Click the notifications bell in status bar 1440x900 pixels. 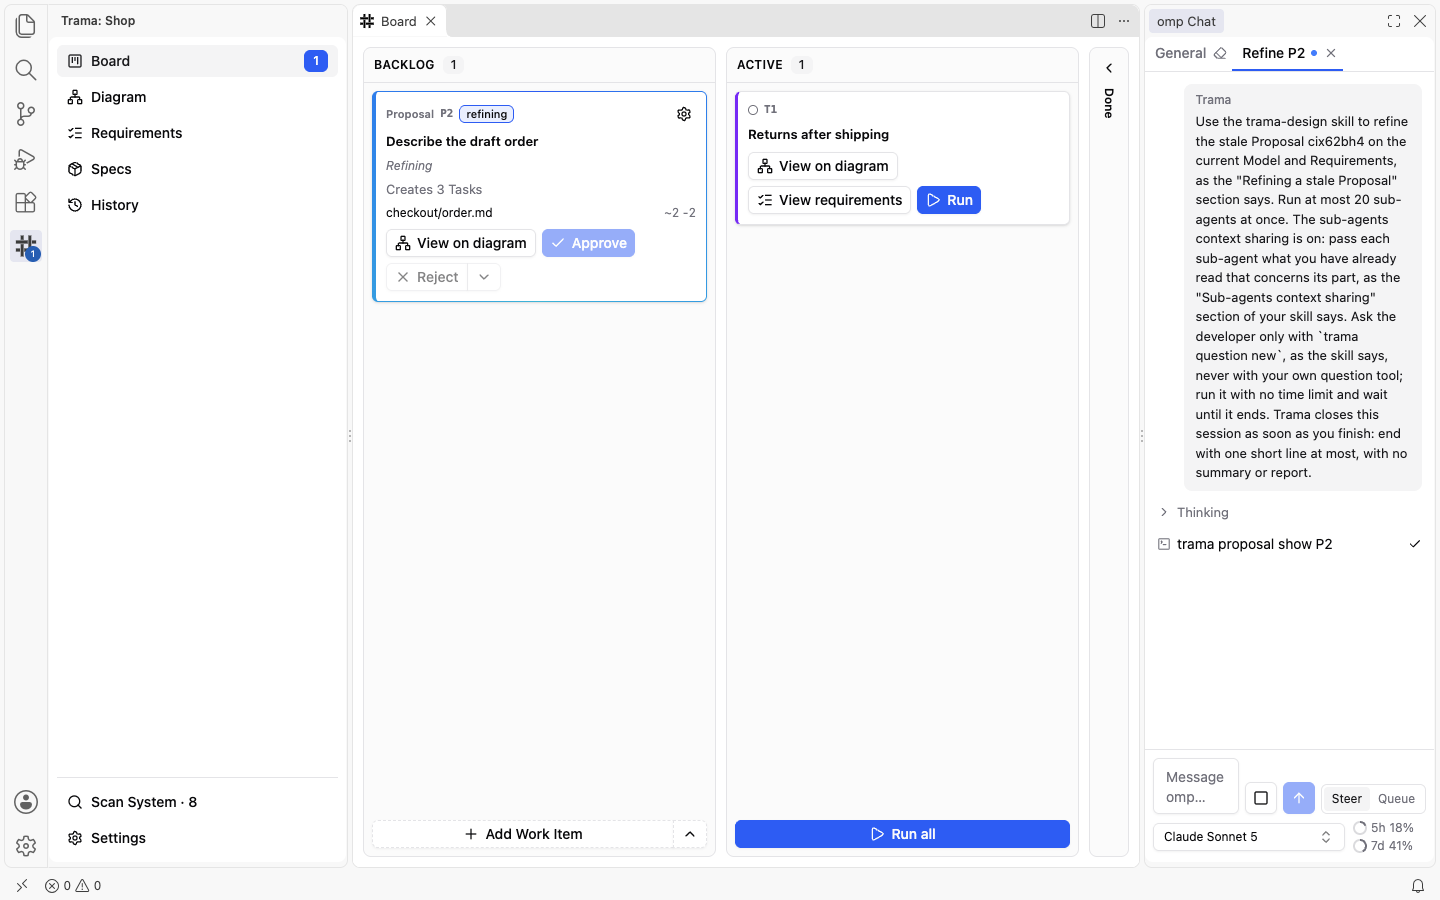[x=1418, y=886]
